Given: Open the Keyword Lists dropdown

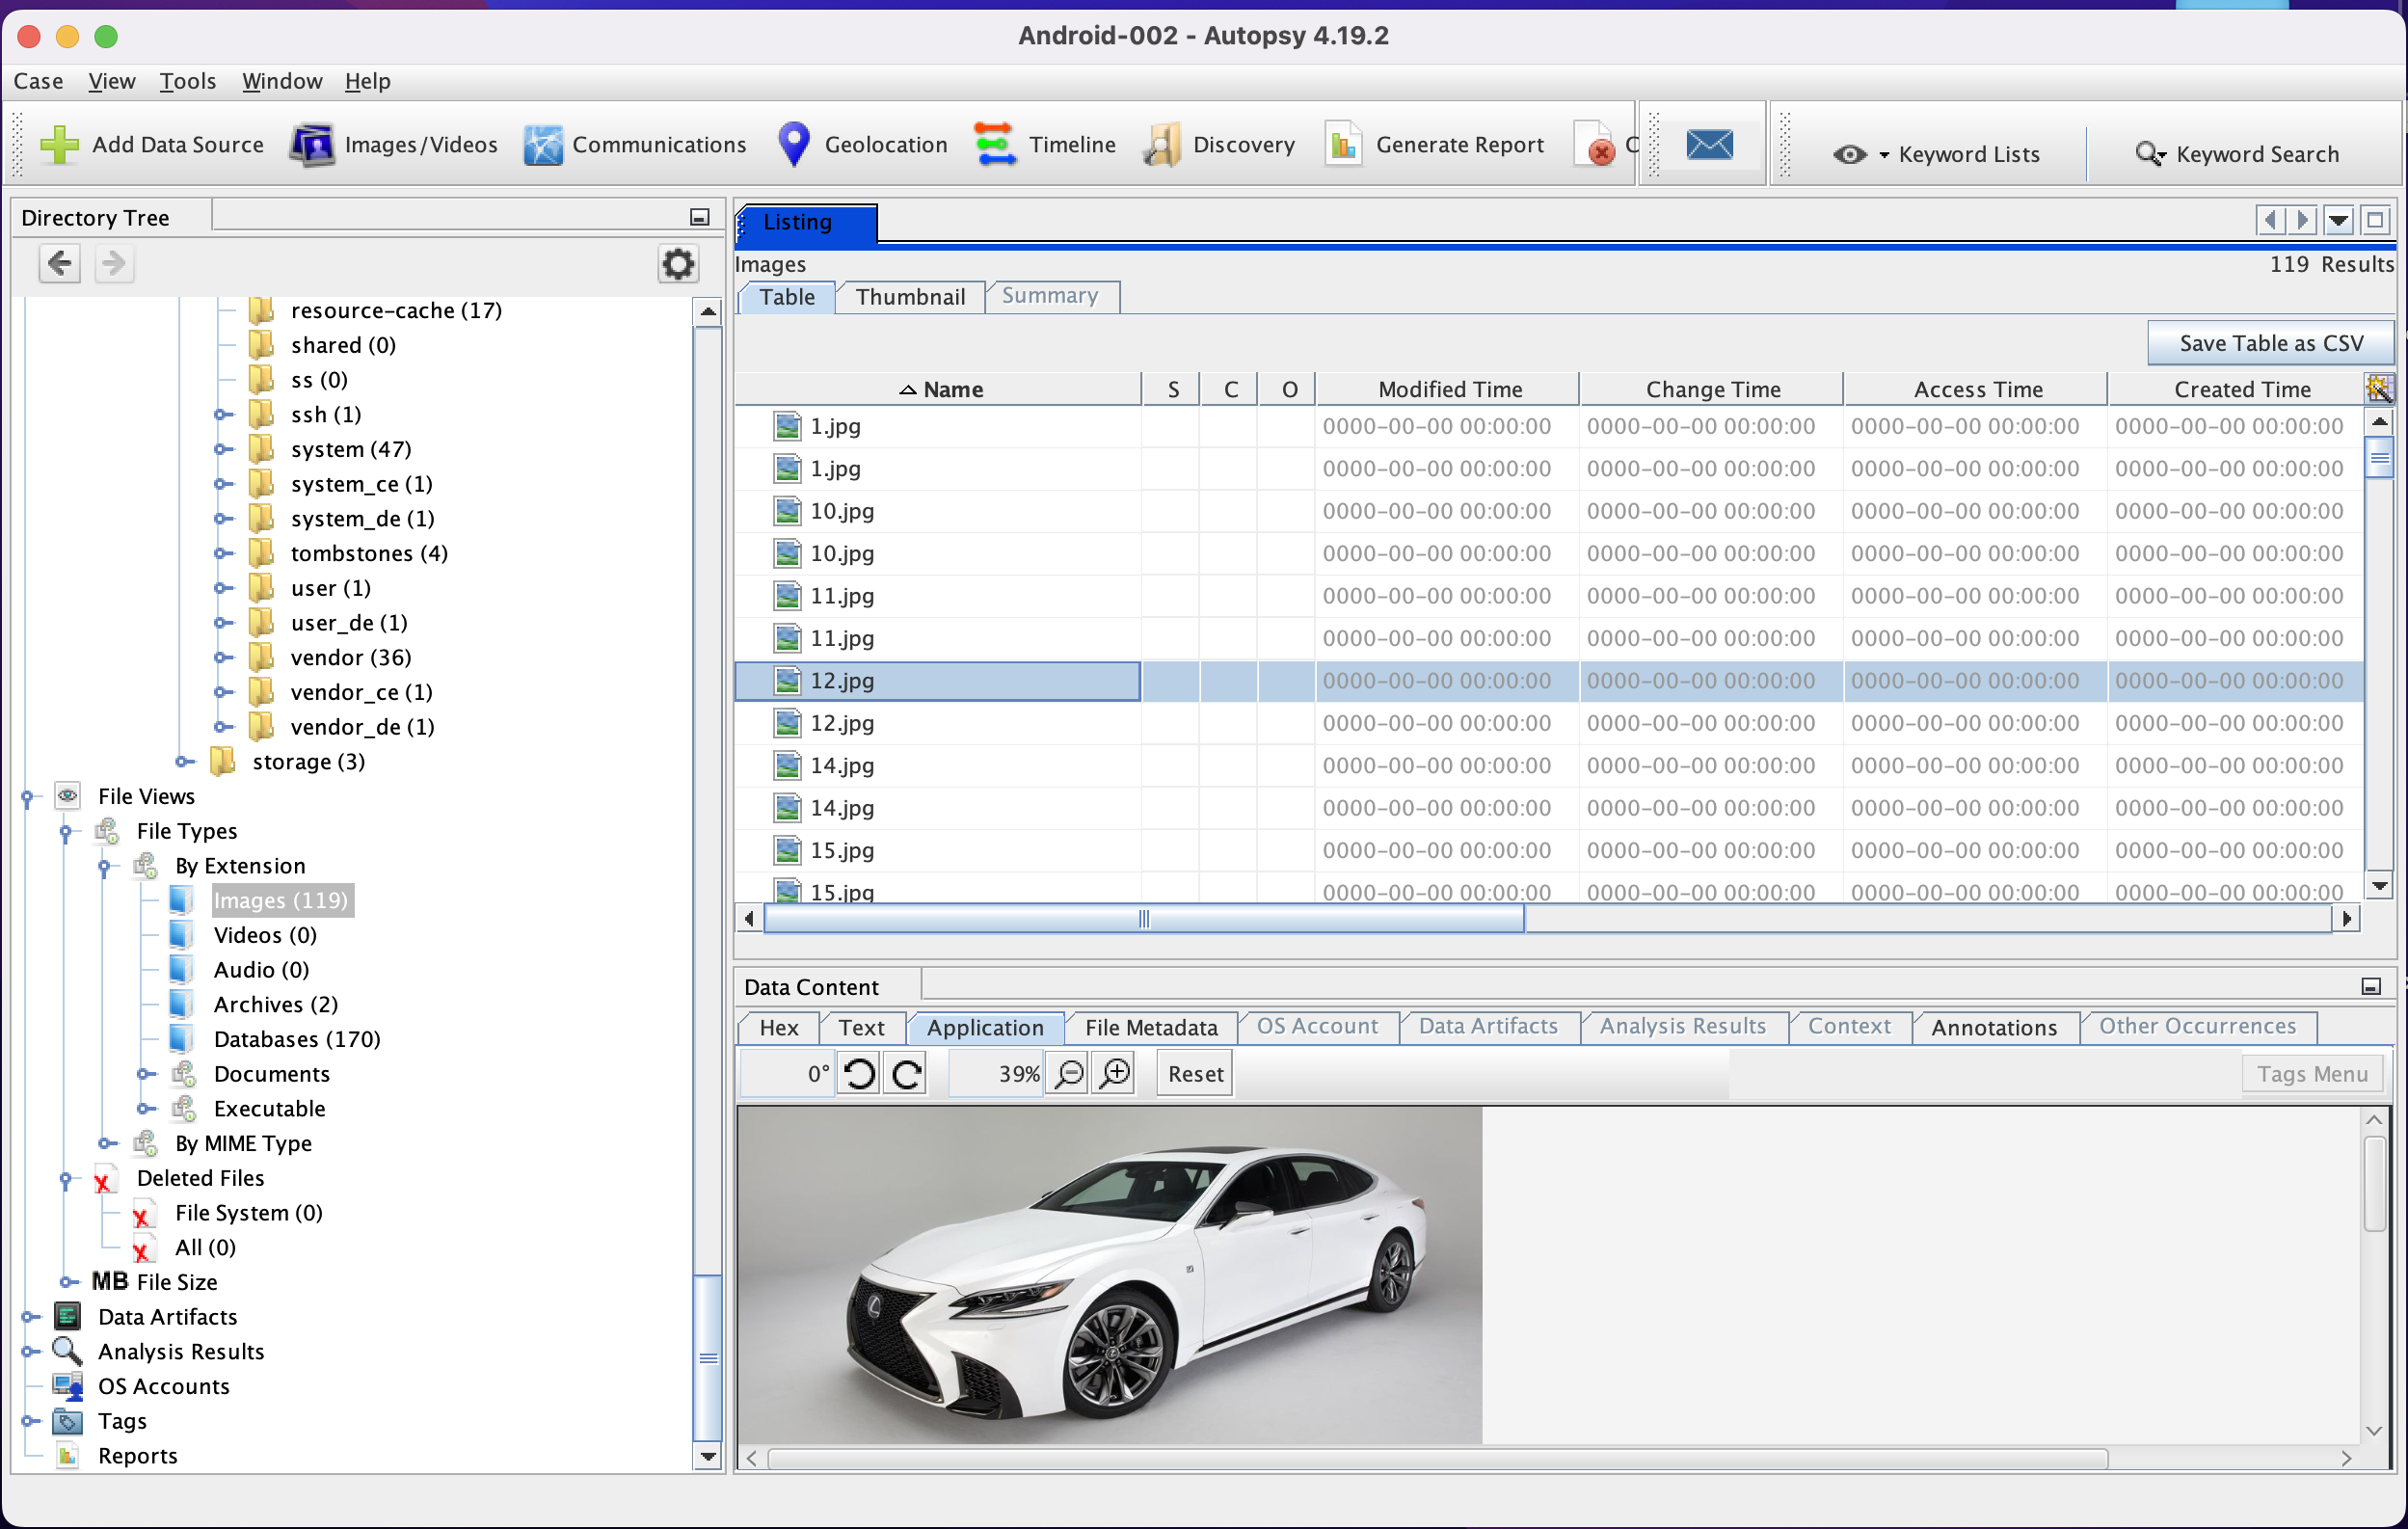Looking at the screenshot, I should (x=1884, y=154).
